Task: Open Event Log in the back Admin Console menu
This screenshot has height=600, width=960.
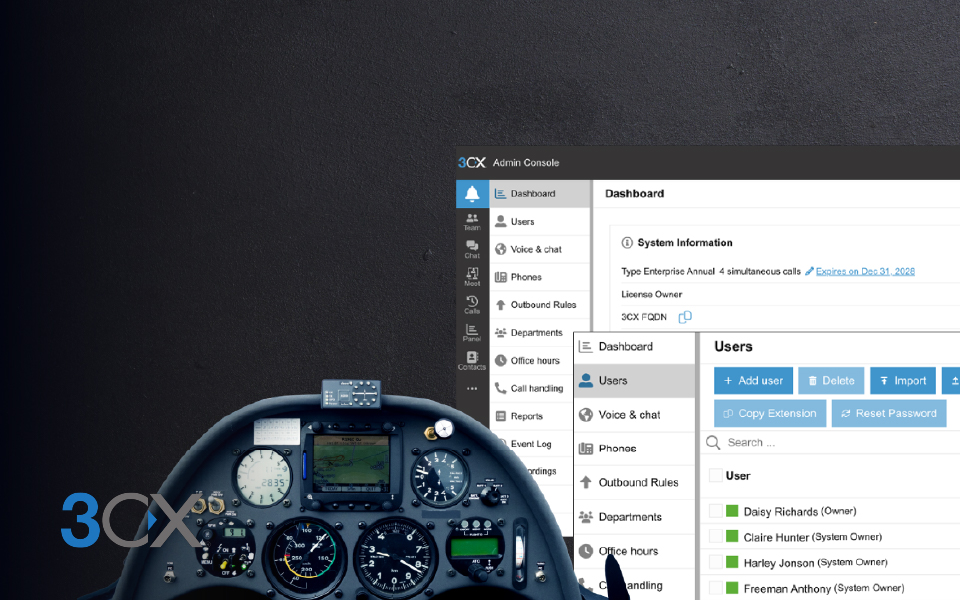Action: click(x=533, y=444)
